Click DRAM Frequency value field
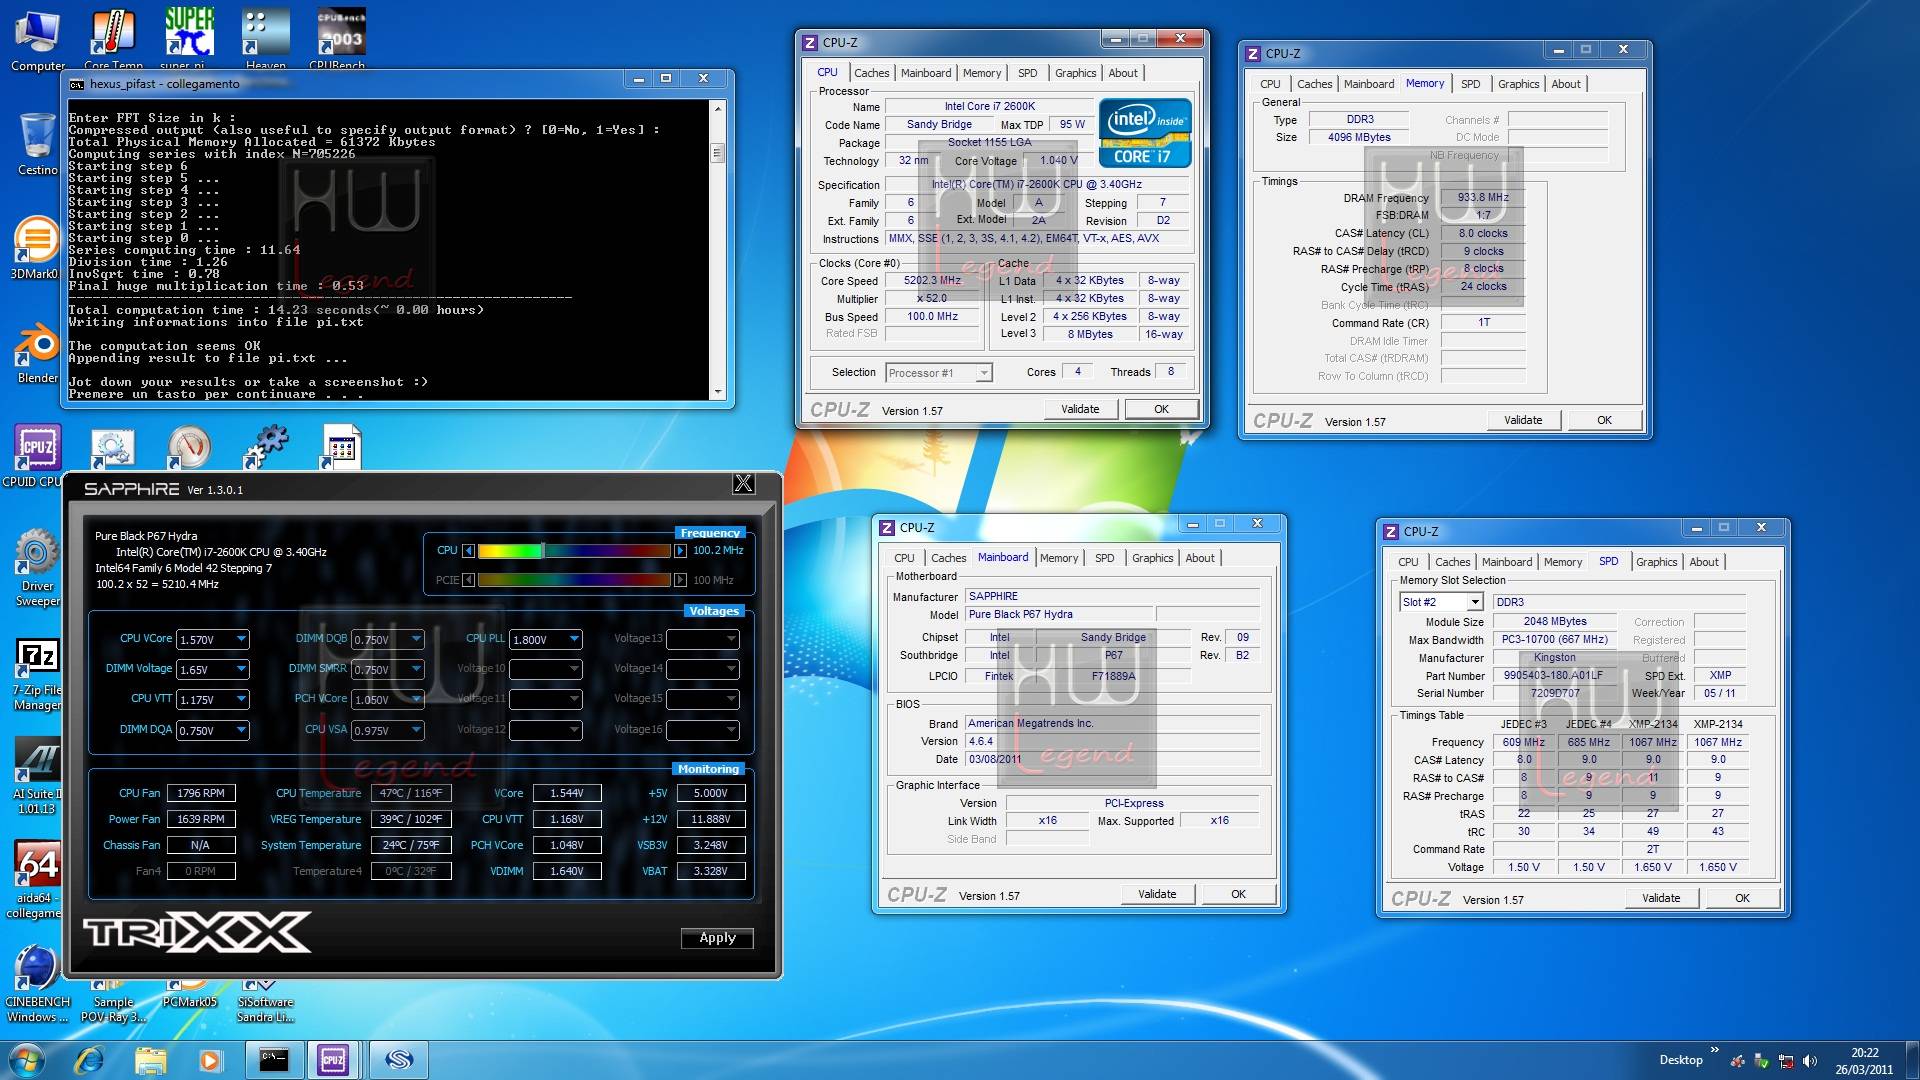Image resolution: width=1920 pixels, height=1080 pixels. coord(1482,198)
